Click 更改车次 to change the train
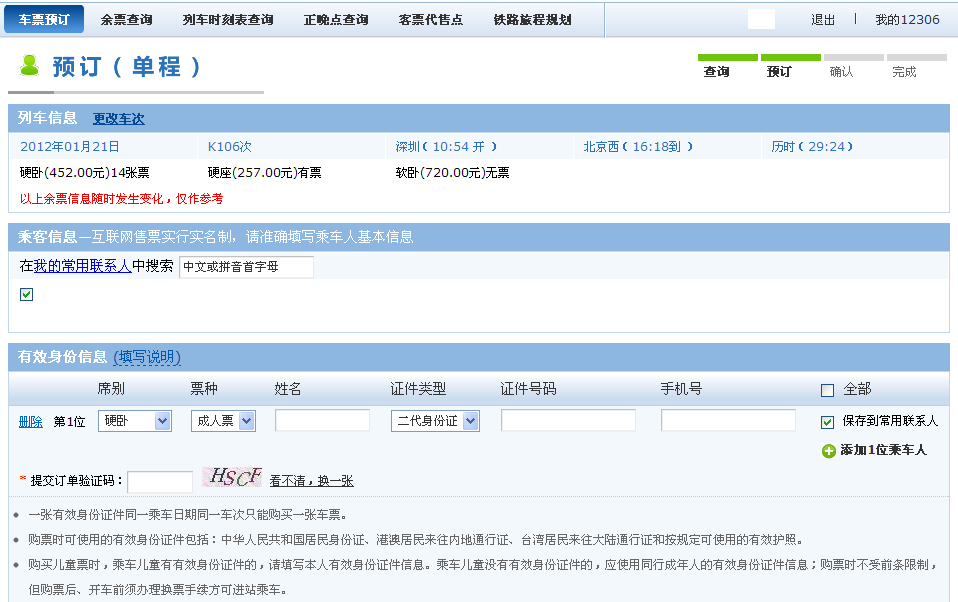 (x=120, y=118)
